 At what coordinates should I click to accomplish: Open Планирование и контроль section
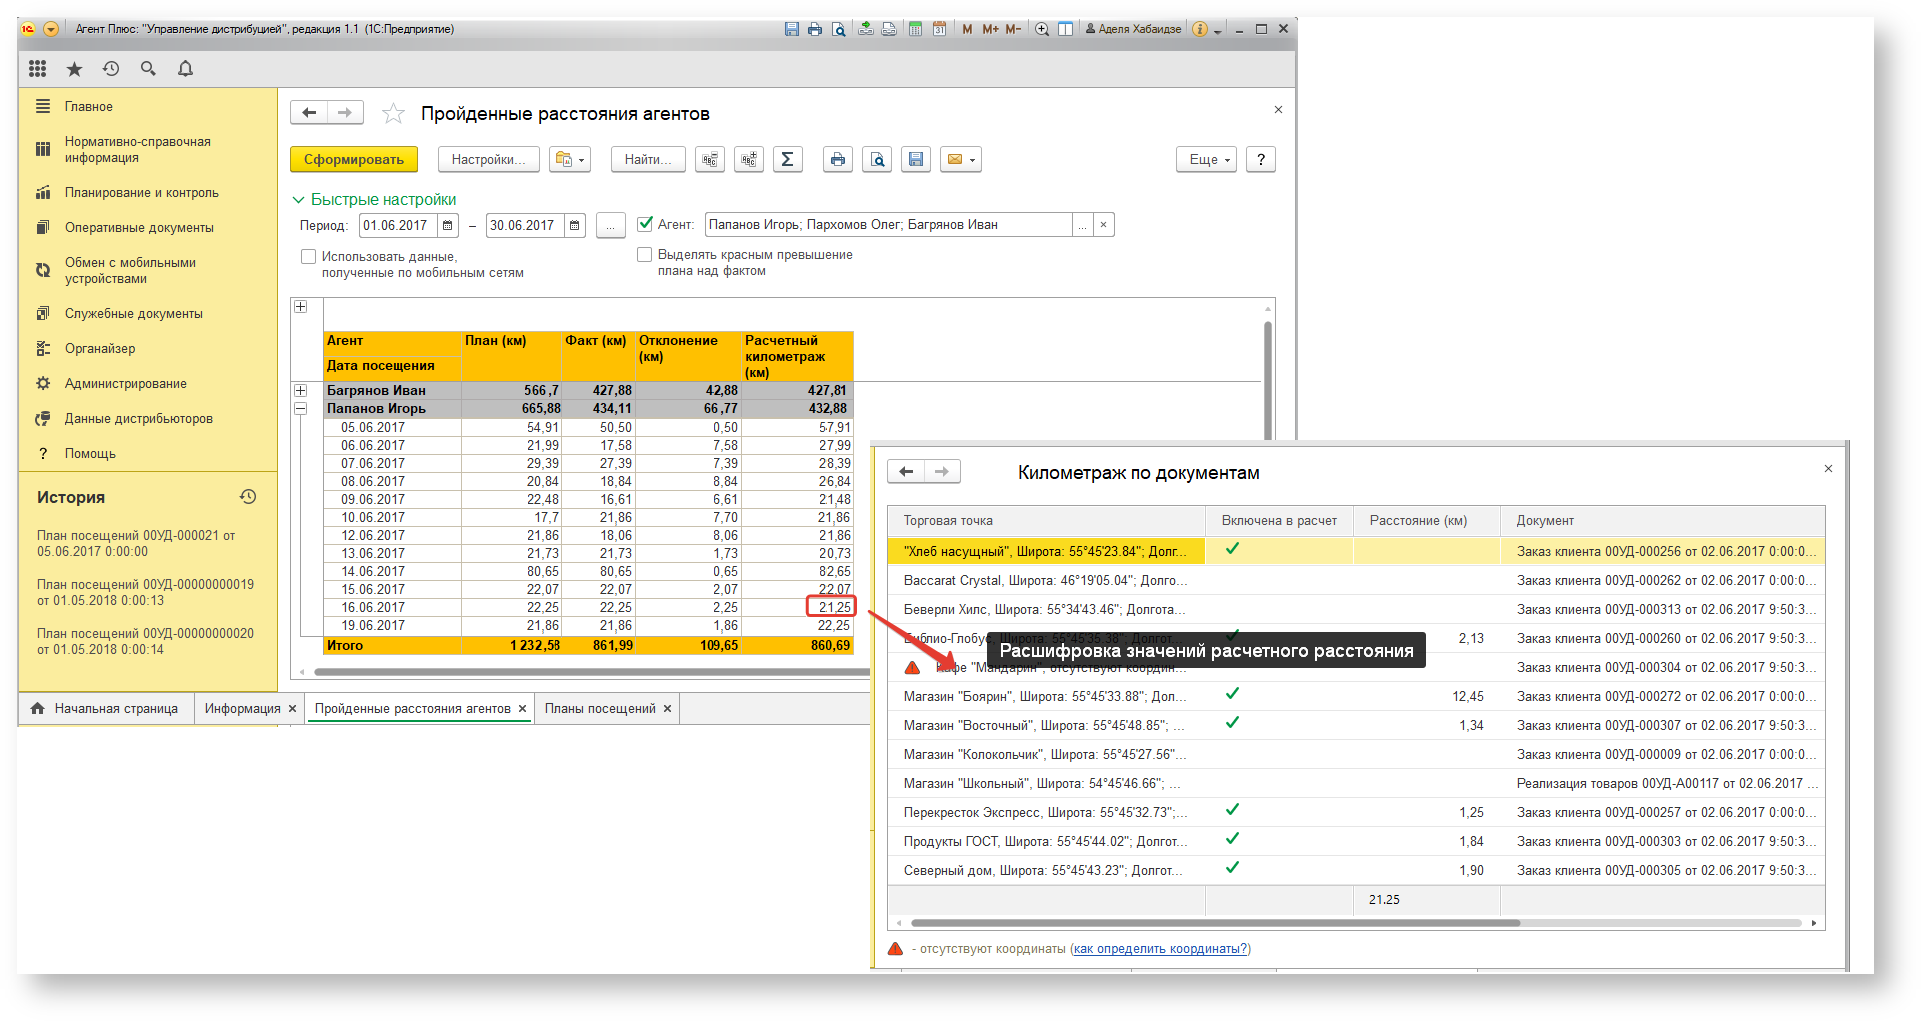(x=142, y=192)
